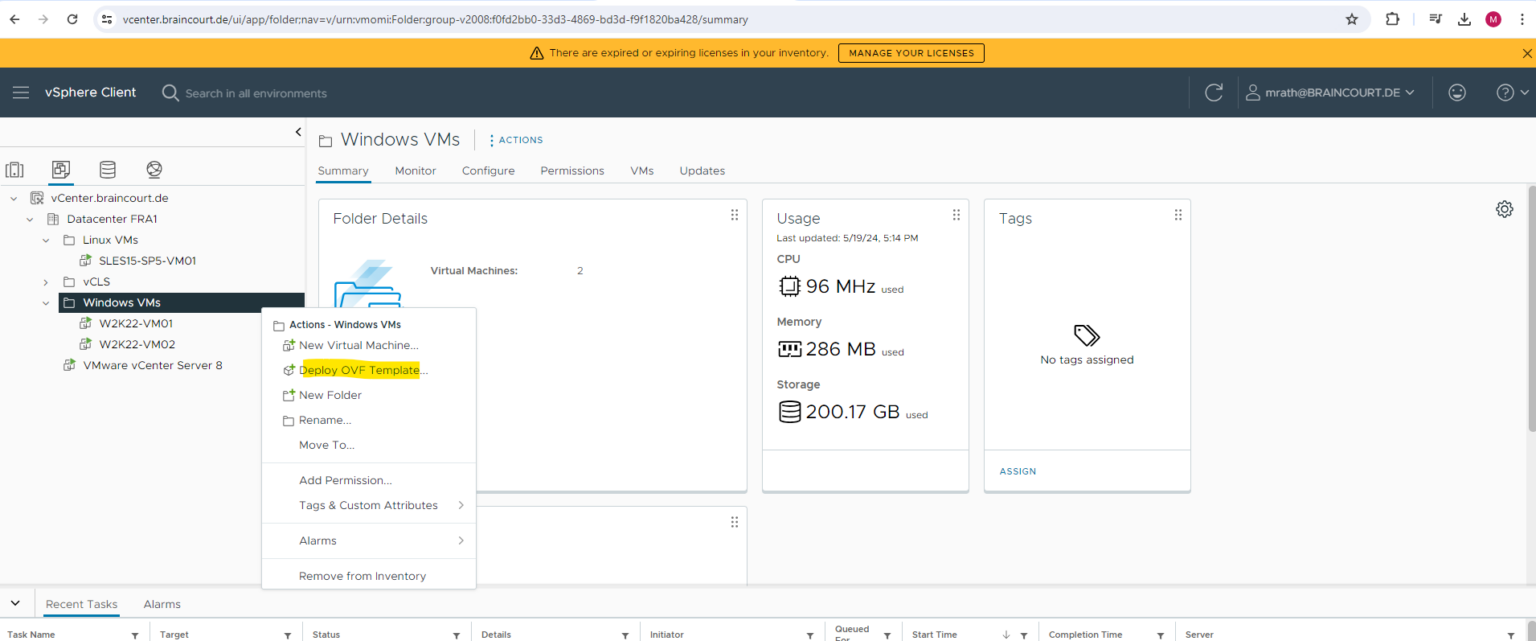Open the Networks inventory view
This screenshot has height=641, width=1536.
pos(154,170)
